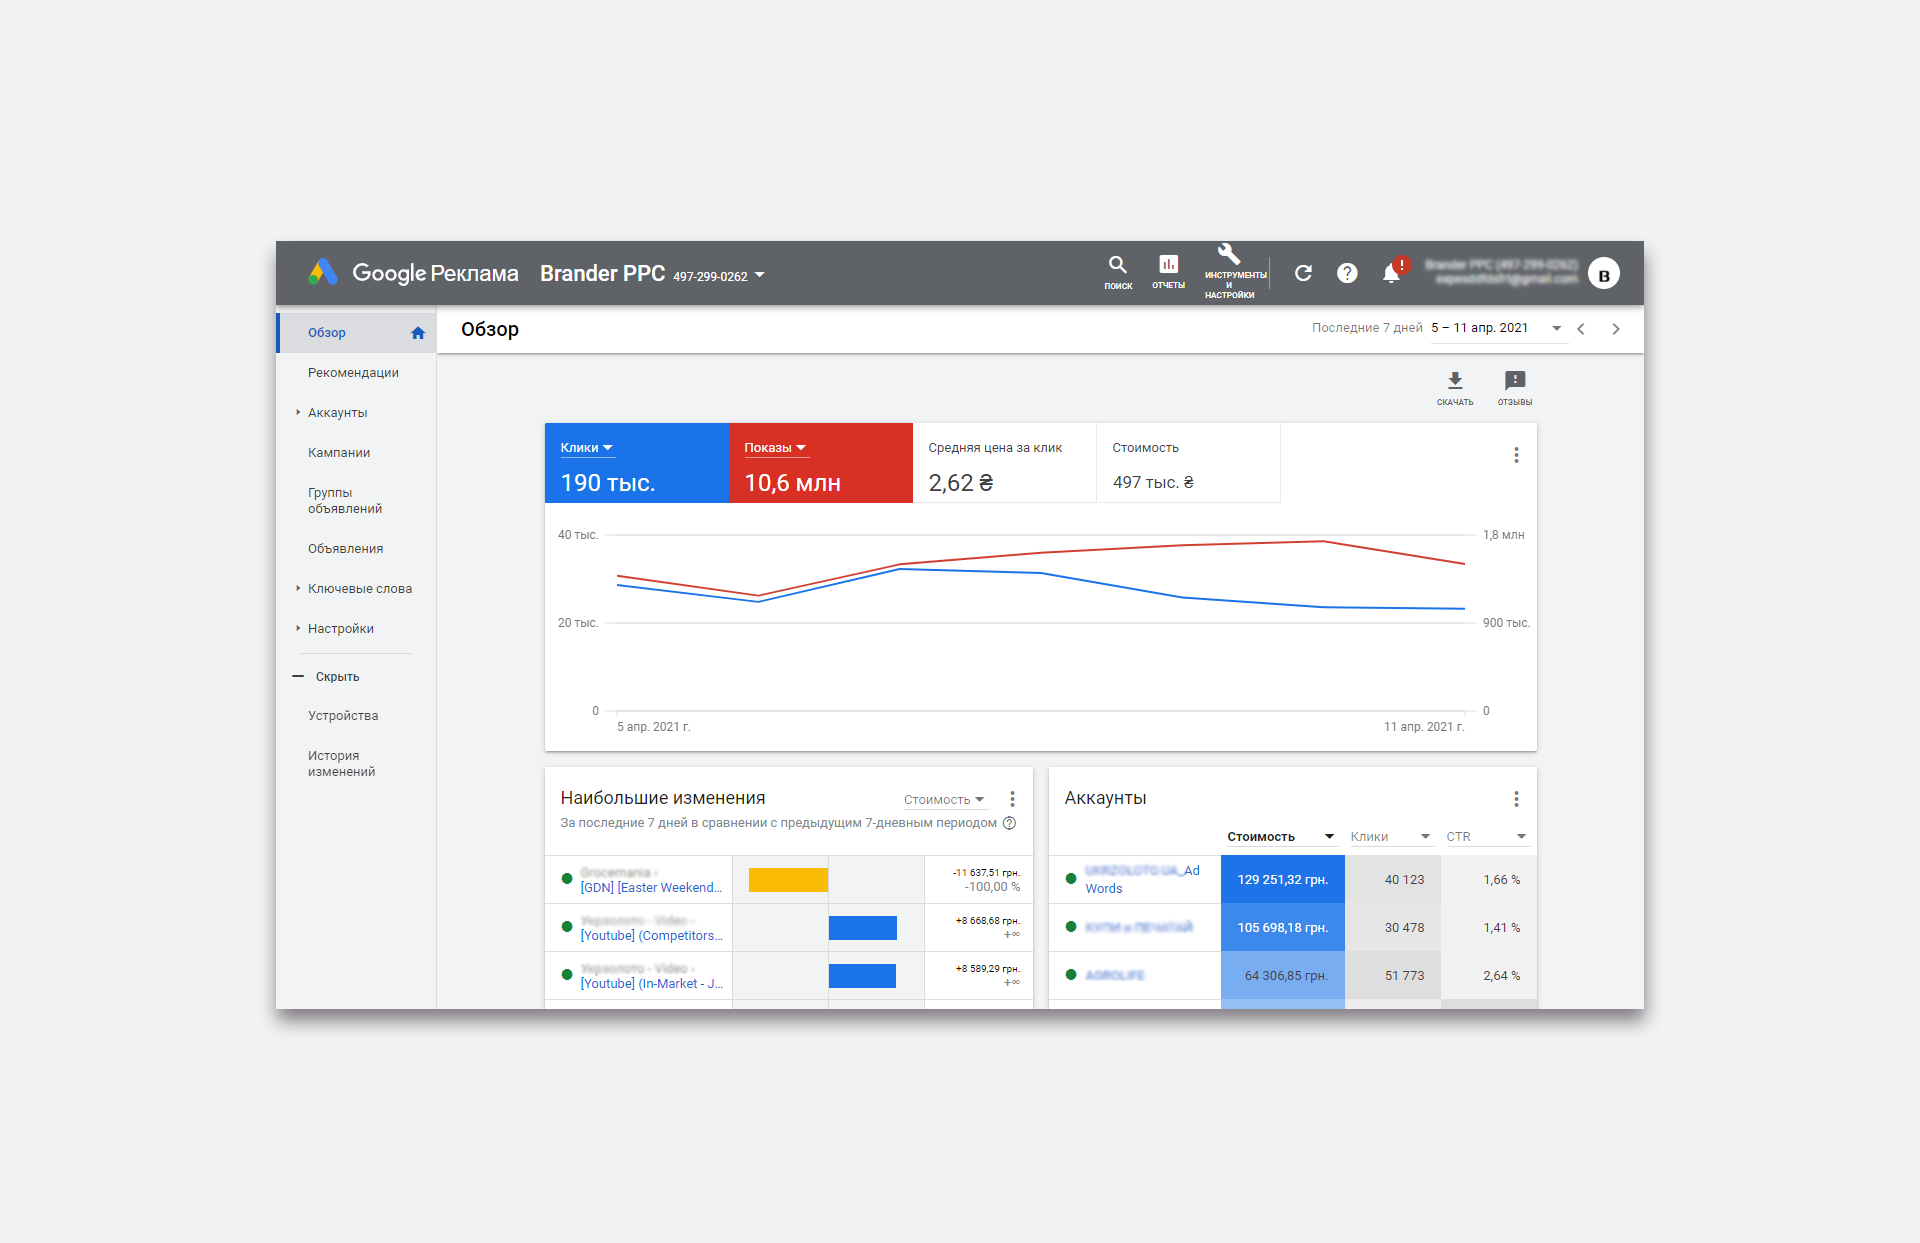The width and height of the screenshot is (1920, 1243).
Task: Collapse sidebar section with Скрыть
Action: 337,677
